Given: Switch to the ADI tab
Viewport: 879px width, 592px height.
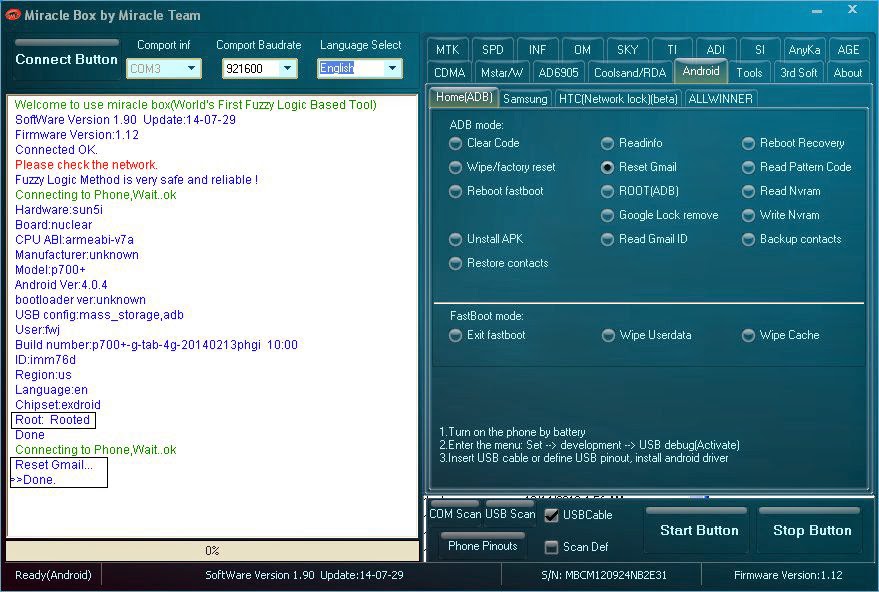Looking at the screenshot, I should point(715,50).
